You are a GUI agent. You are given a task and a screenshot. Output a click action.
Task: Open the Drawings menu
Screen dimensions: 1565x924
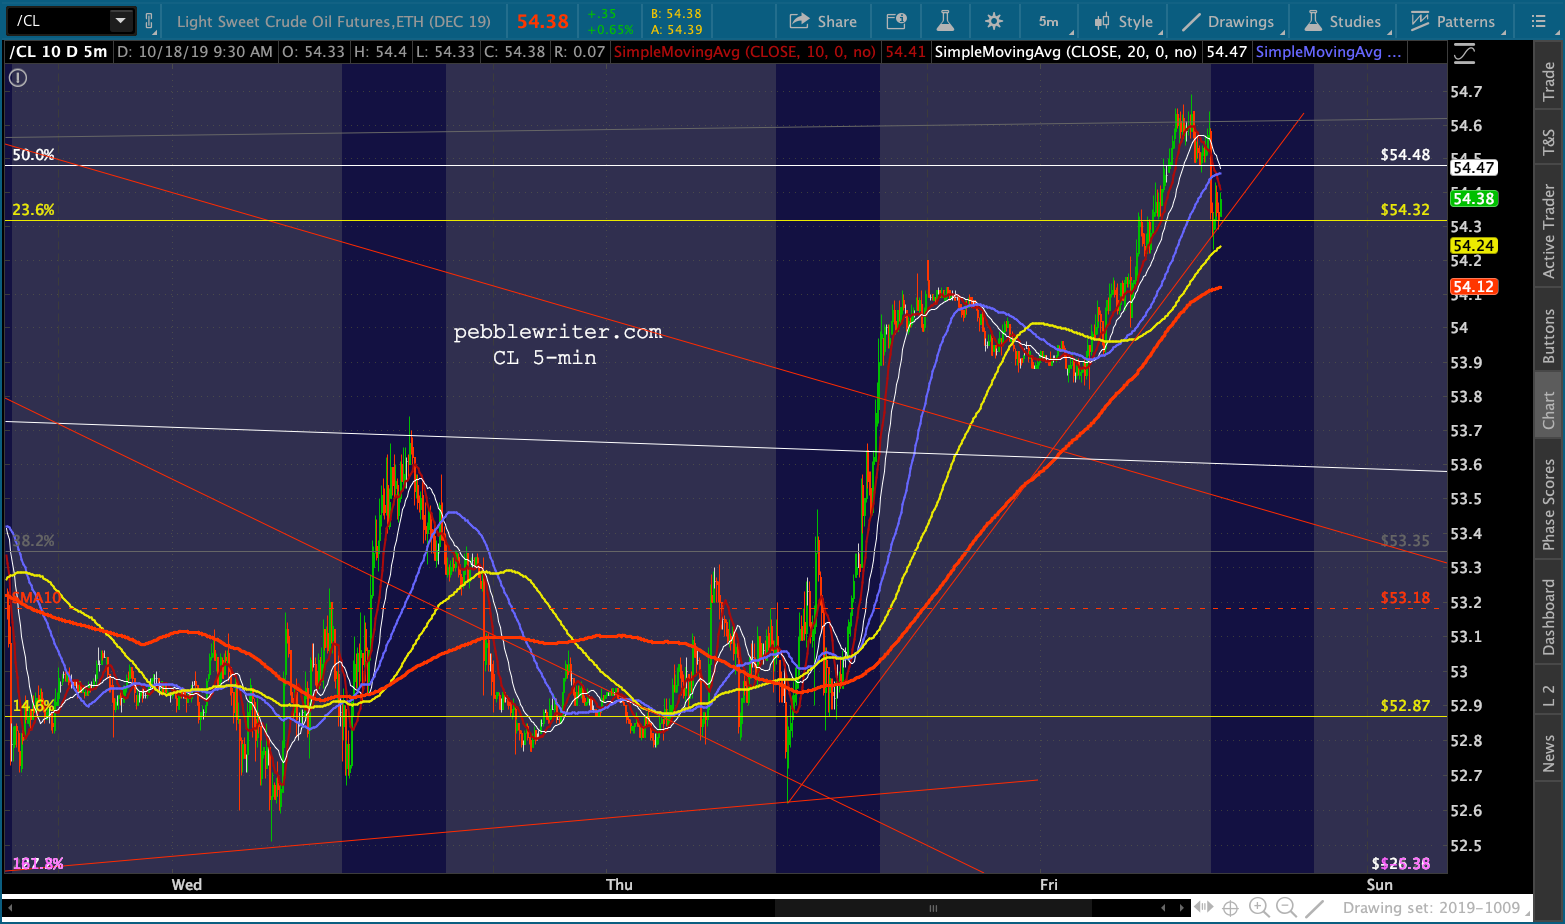coord(1228,21)
